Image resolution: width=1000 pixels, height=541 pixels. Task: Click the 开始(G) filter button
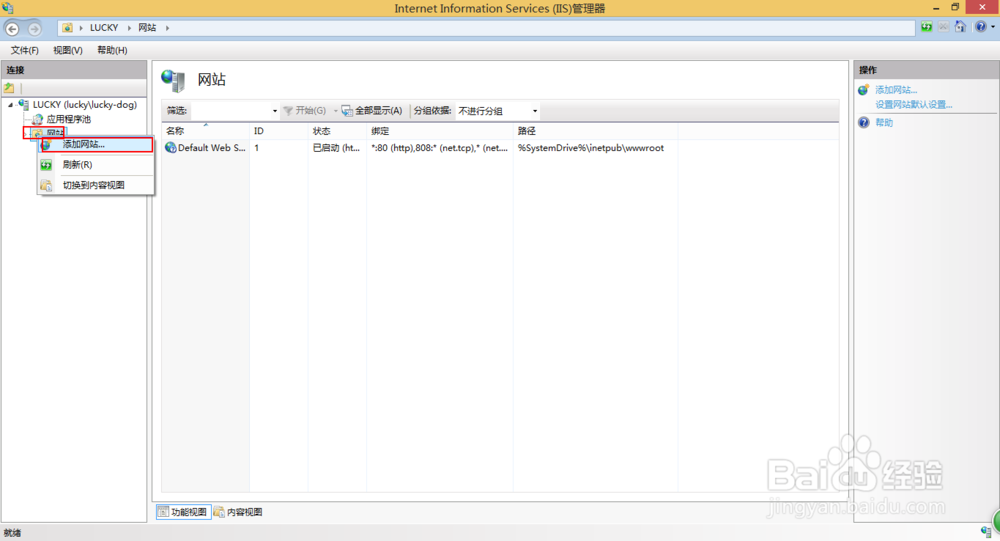click(305, 111)
